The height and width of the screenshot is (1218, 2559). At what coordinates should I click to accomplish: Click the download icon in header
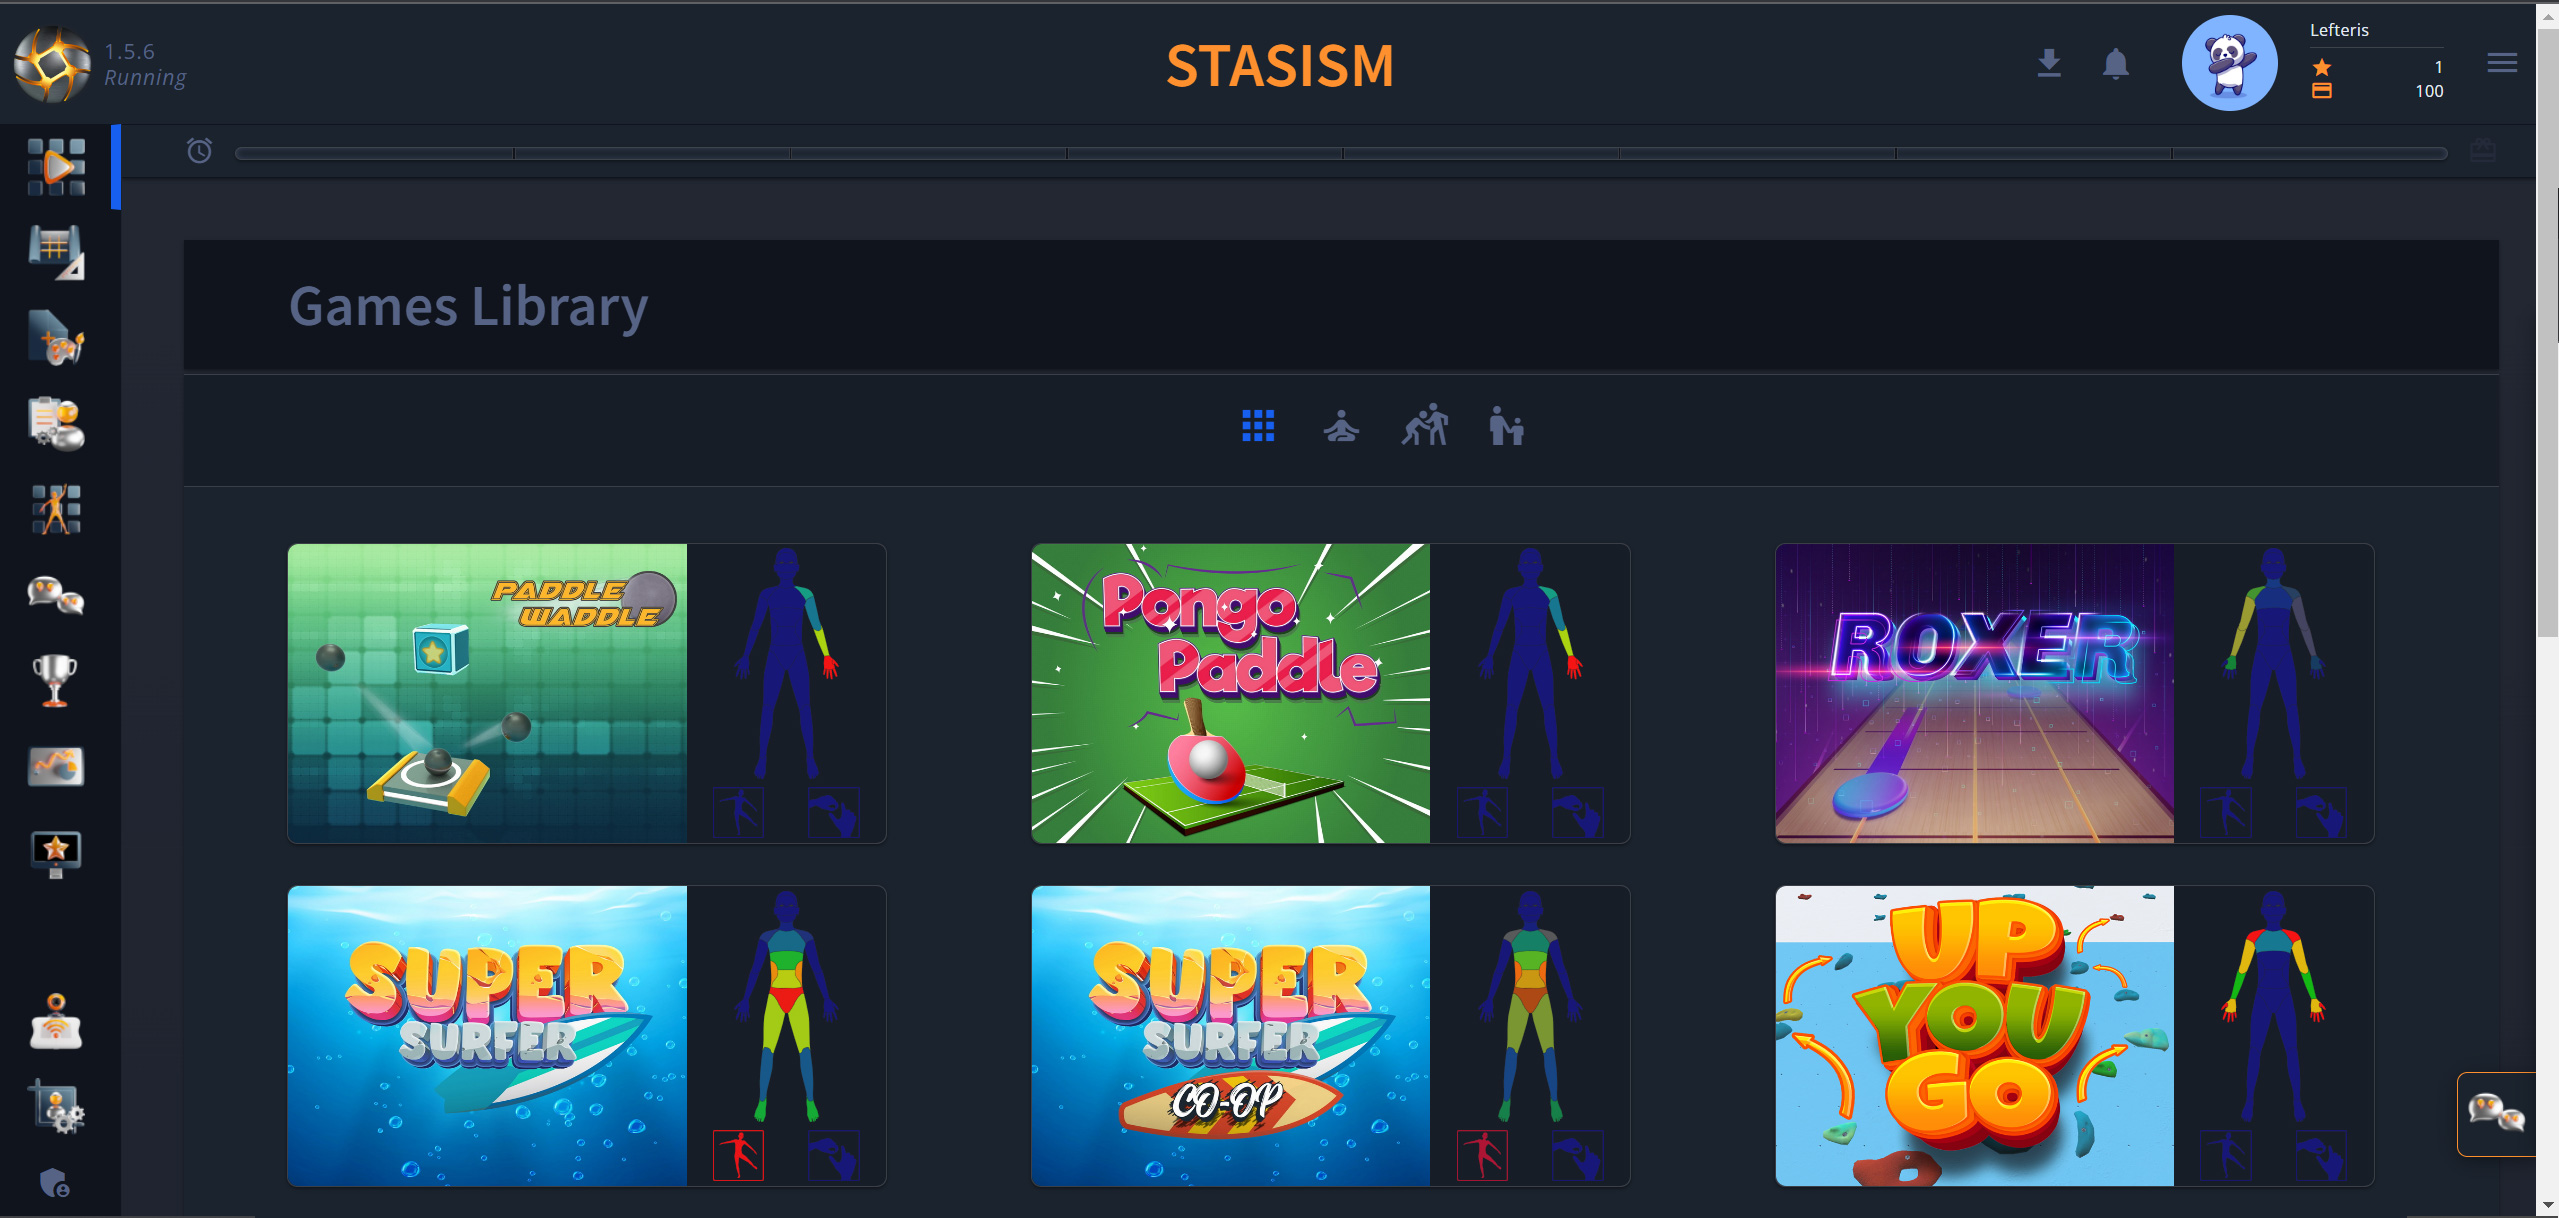2049,63
